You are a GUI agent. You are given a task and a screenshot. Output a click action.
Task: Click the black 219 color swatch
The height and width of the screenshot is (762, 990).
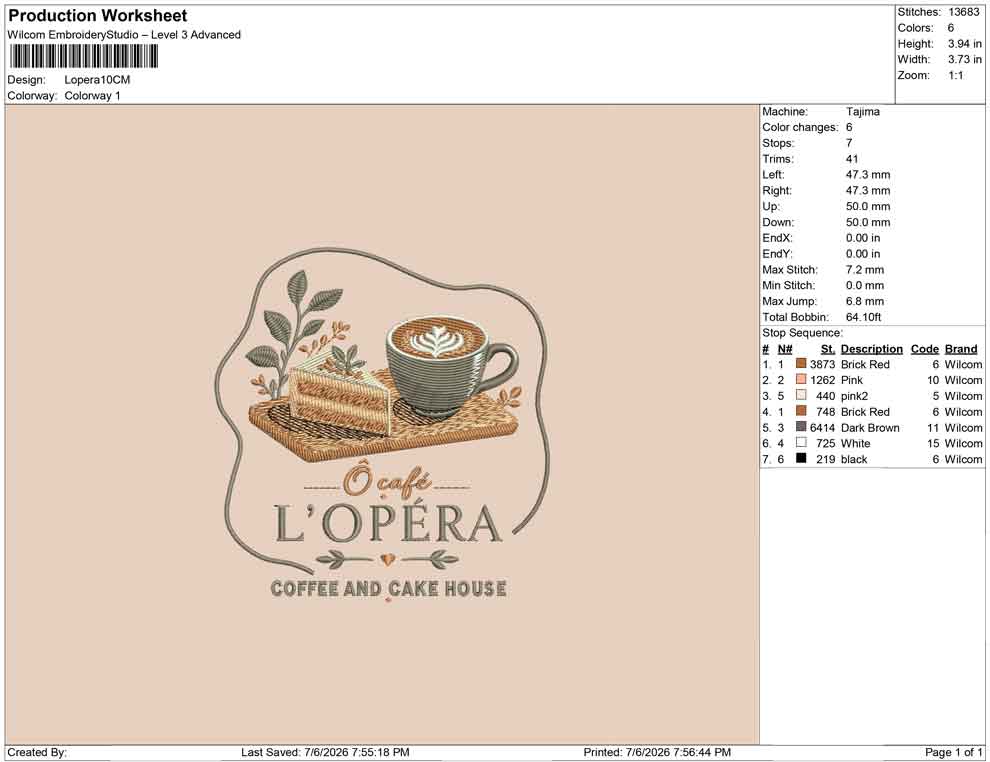(801, 458)
